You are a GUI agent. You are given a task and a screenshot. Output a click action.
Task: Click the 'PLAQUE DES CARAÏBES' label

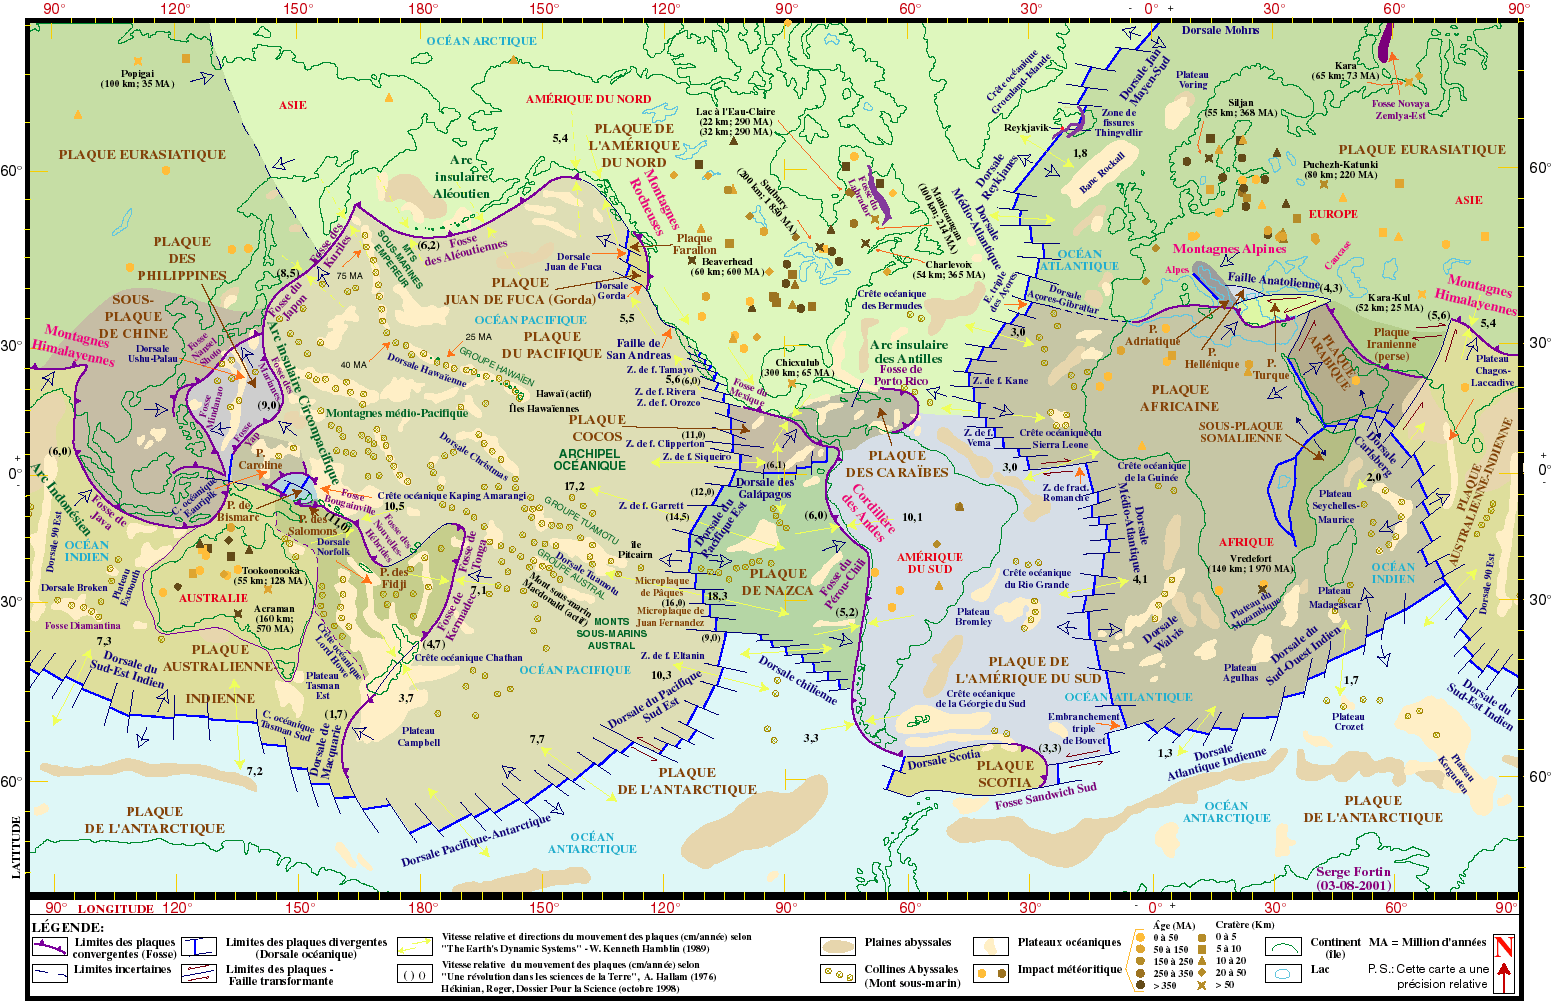point(897,464)
